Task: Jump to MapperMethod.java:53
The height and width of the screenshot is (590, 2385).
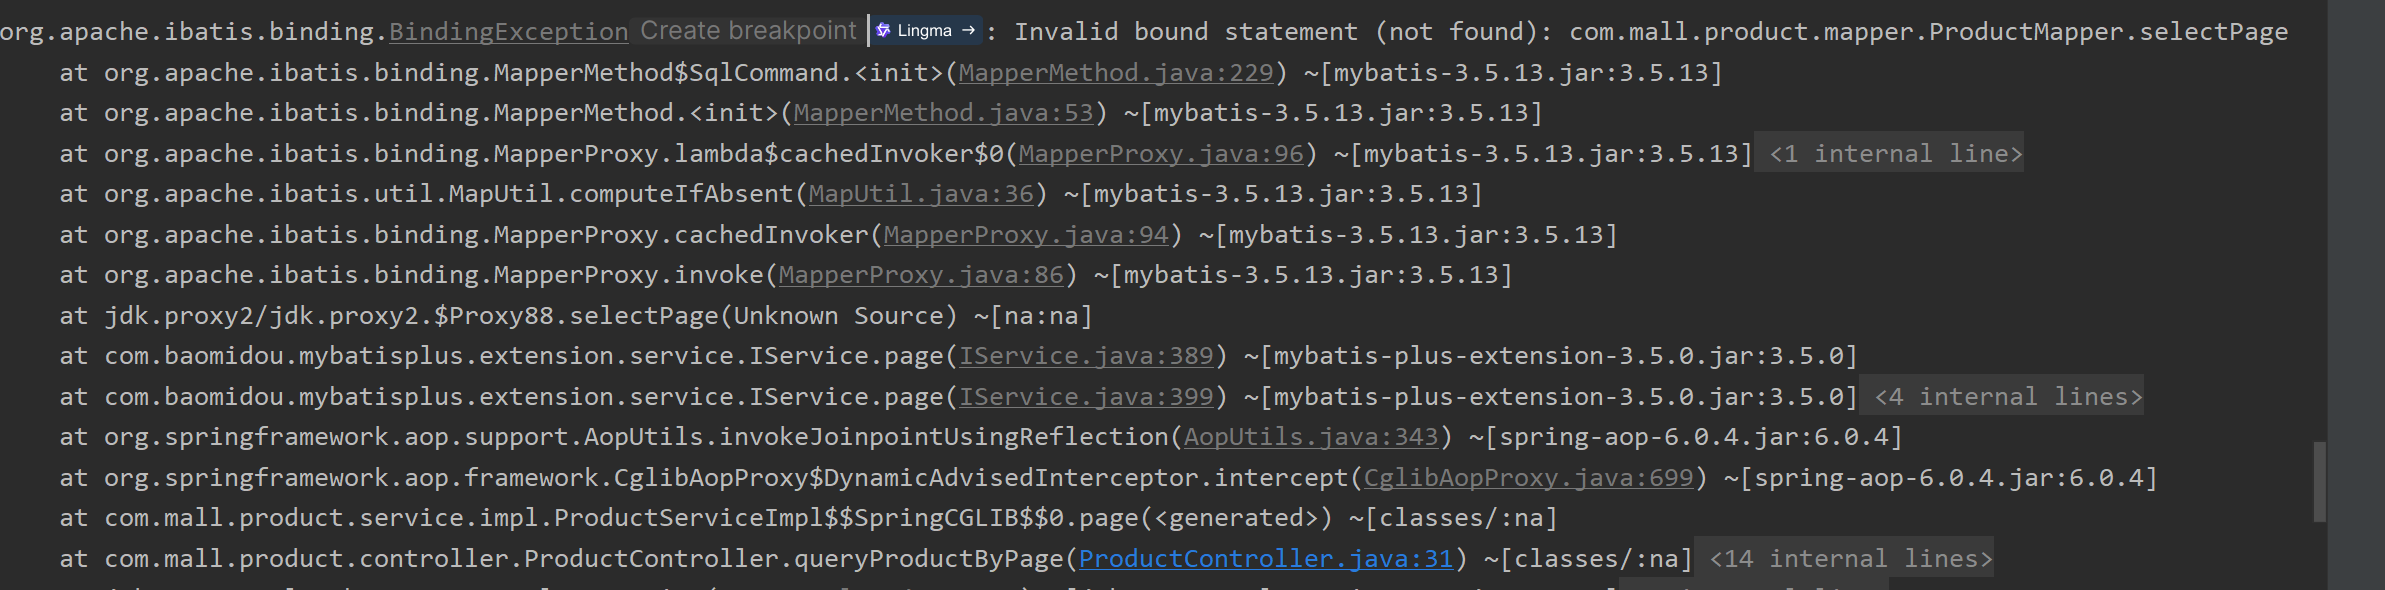Action: [x=943, y=113]
